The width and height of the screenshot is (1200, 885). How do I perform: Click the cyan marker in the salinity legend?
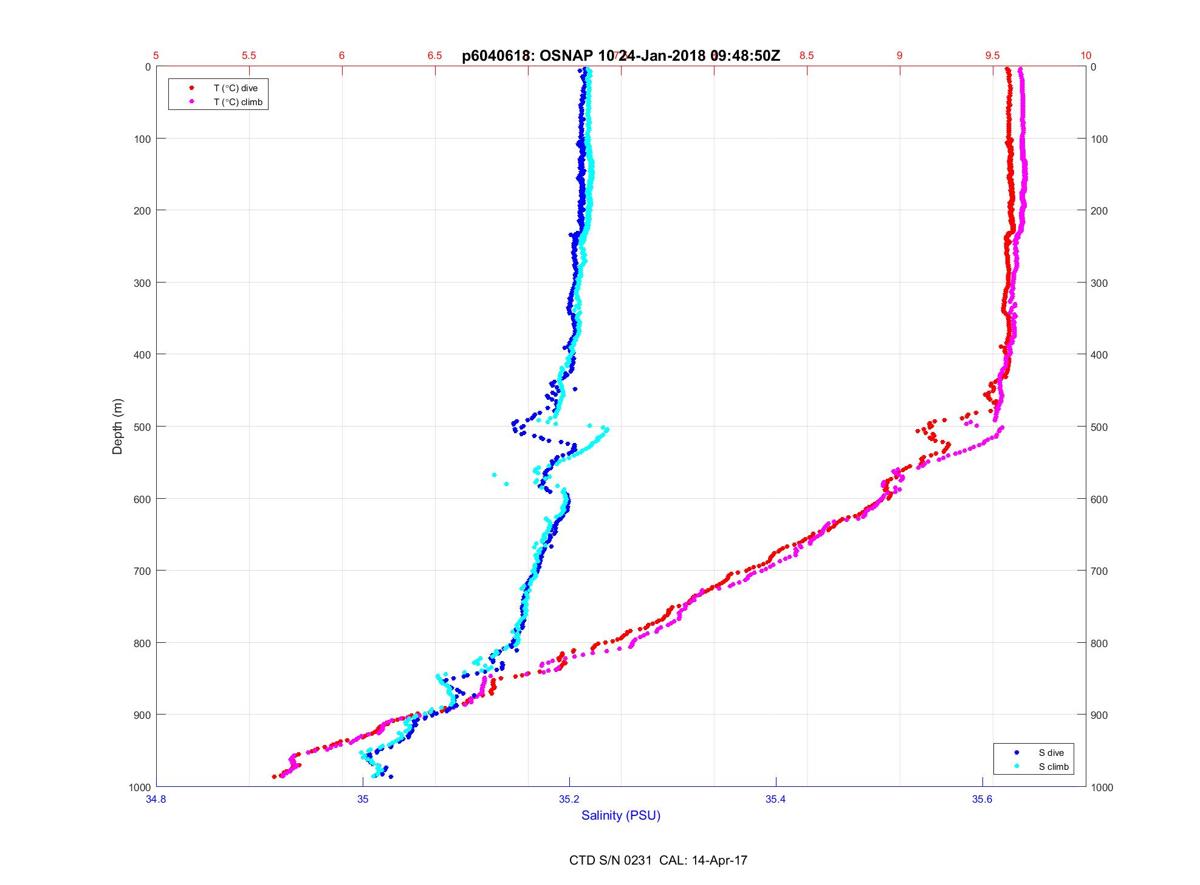tap(1016, 767)
